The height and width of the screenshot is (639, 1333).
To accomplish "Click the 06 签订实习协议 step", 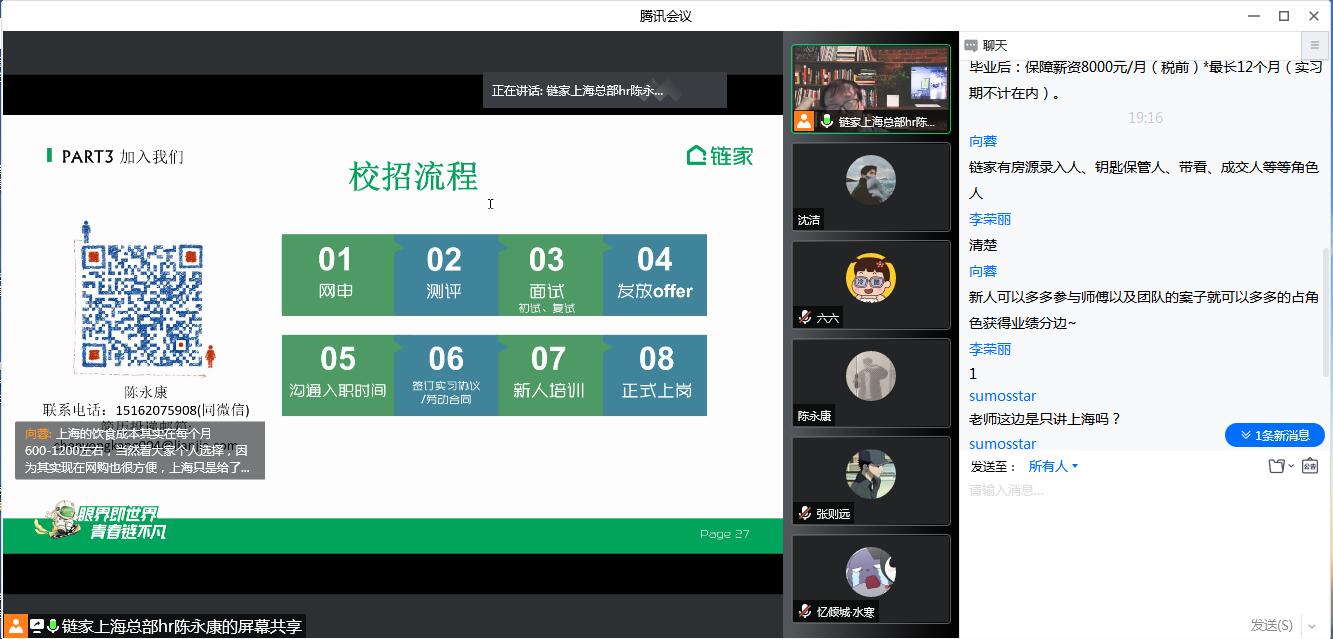I will coord(446,375).
